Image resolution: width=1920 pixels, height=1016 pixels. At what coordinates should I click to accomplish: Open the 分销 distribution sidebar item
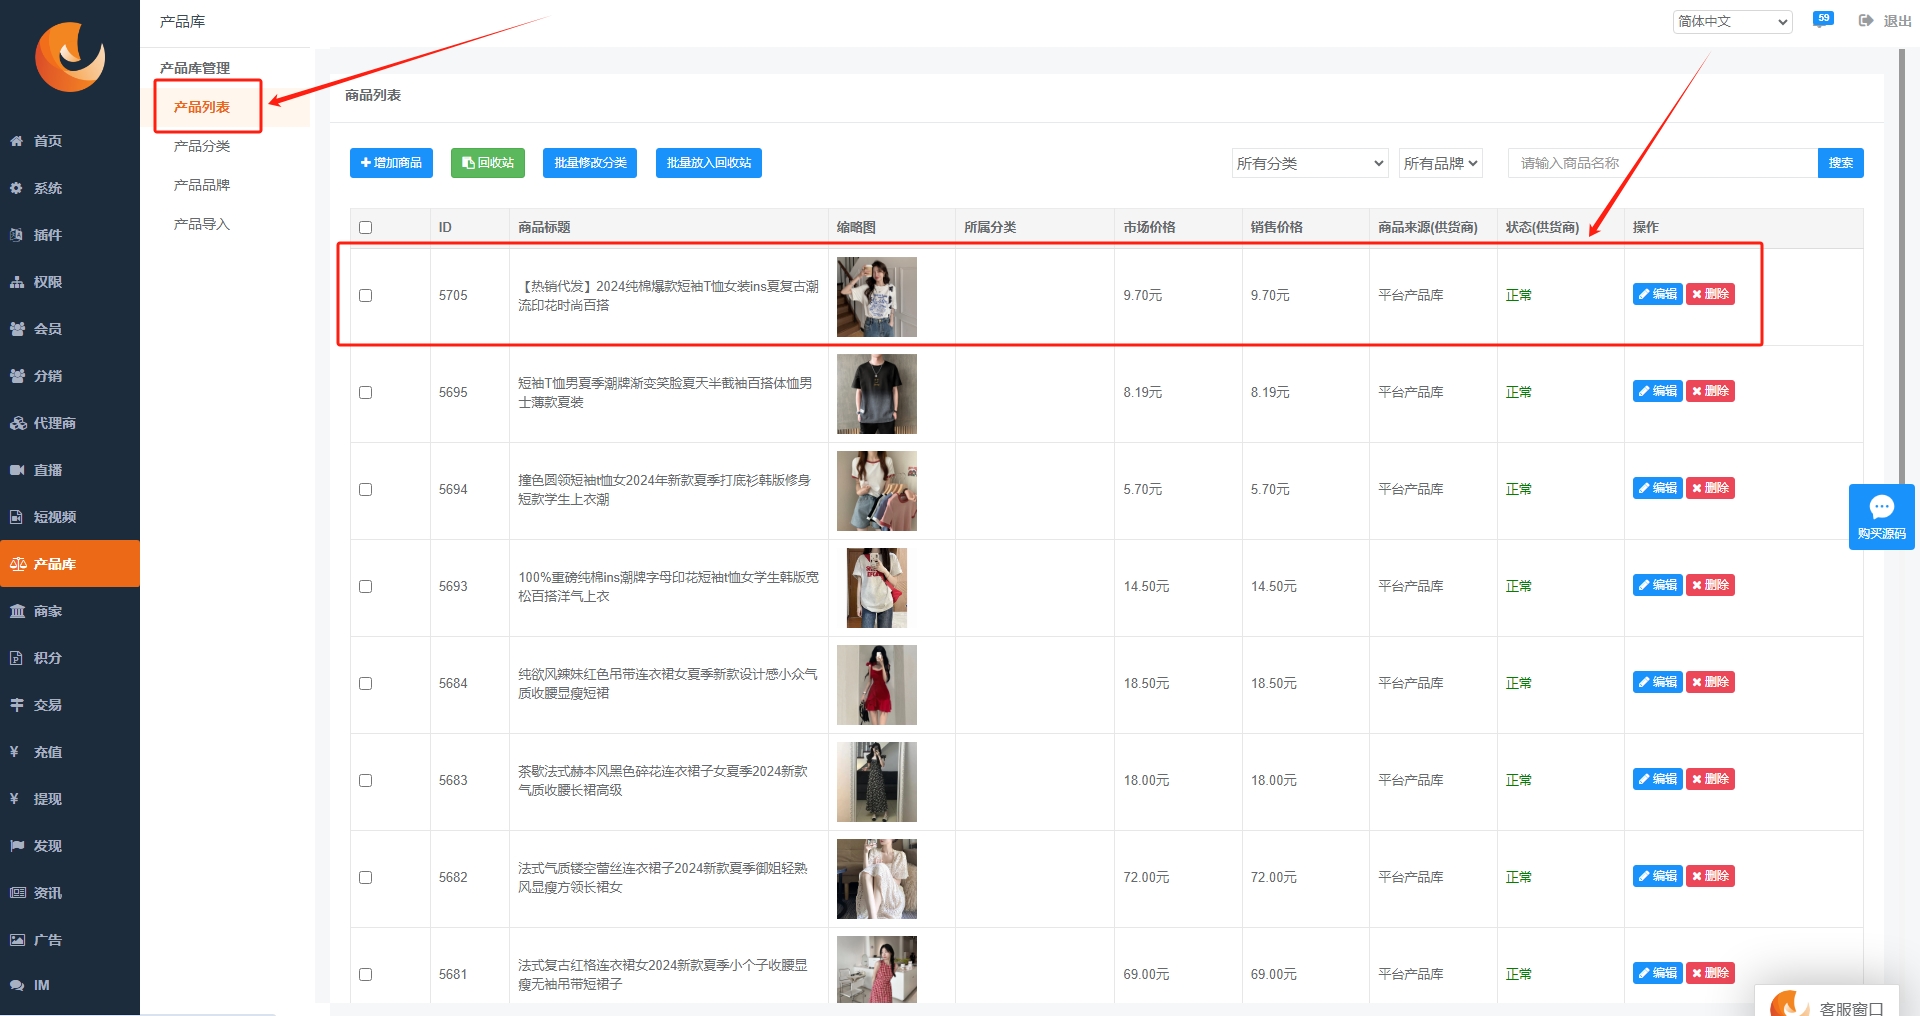pyautogui.click(x=70, y=376)
